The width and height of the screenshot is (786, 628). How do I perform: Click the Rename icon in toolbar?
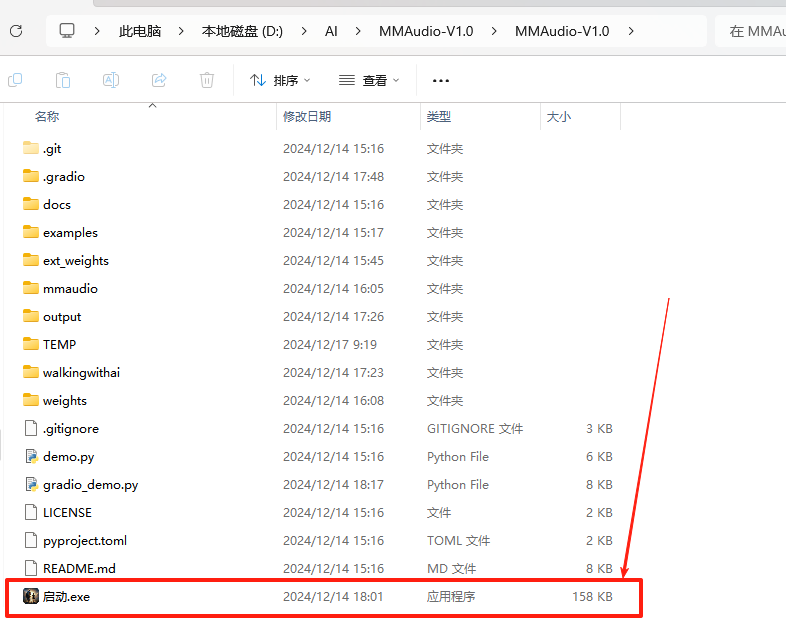(111, 80)
